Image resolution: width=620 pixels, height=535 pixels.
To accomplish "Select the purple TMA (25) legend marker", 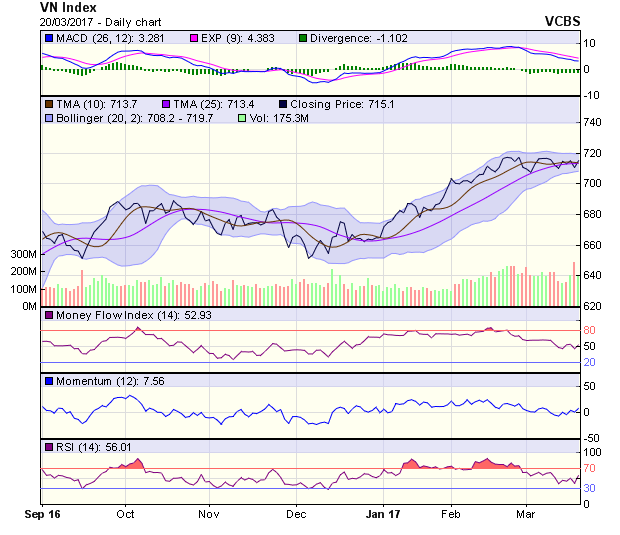I will [x=162, y=103].
